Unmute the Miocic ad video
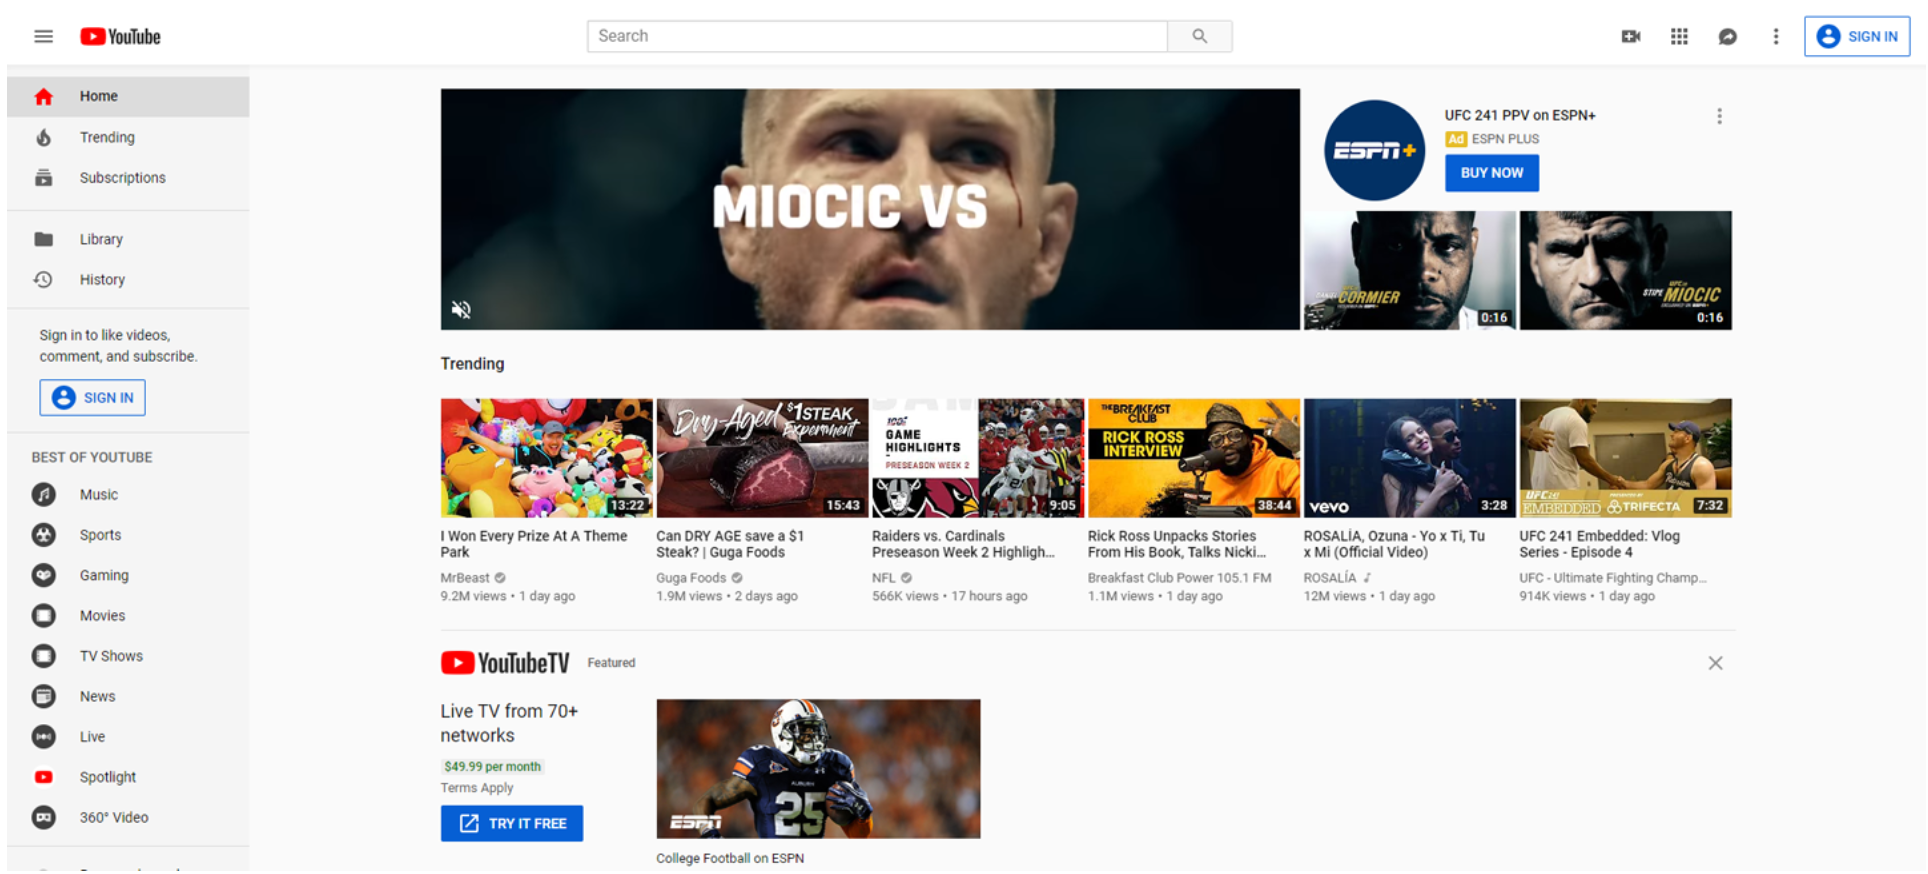This screenshot has width=1928, height=874. (461, 309)
